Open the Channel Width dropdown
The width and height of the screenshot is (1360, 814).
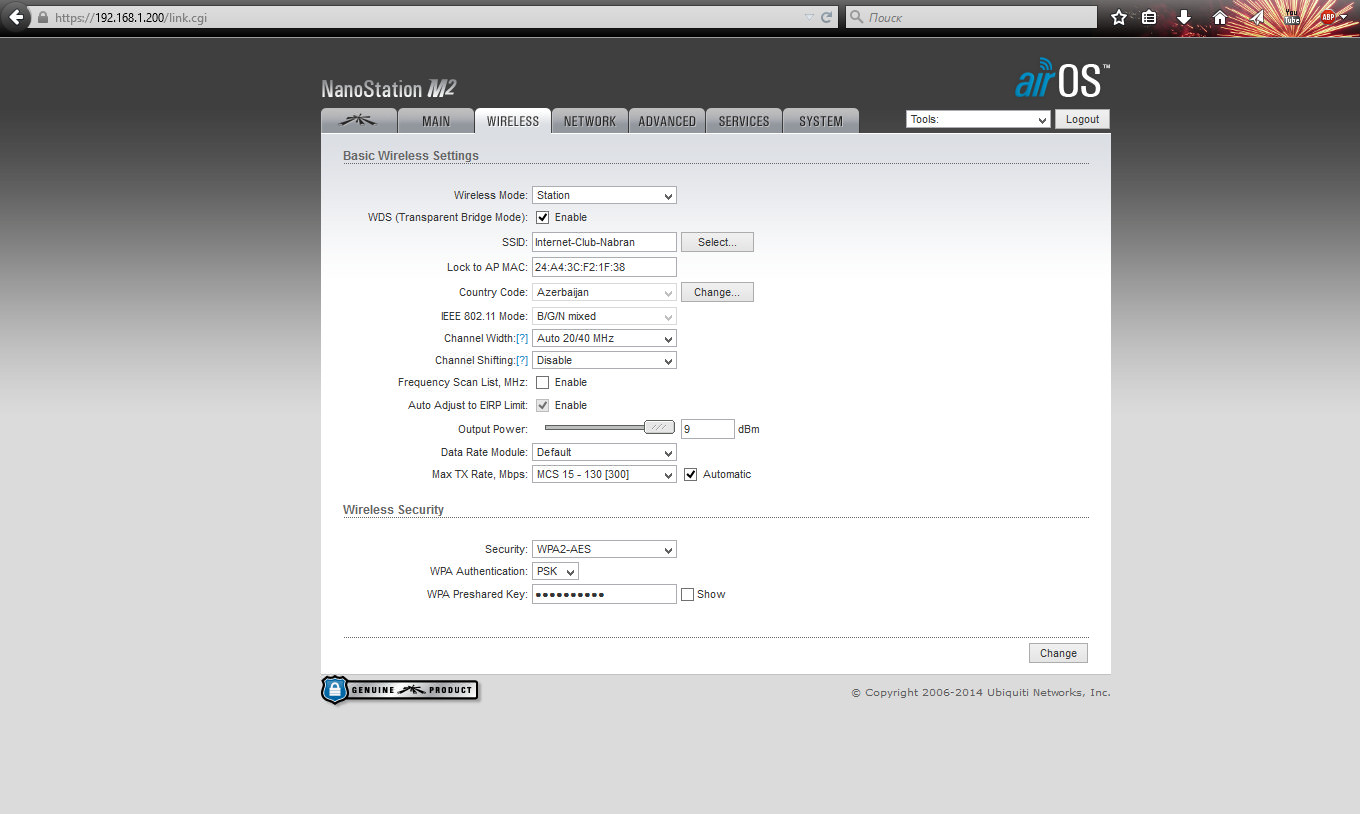[x=604, y=338]
